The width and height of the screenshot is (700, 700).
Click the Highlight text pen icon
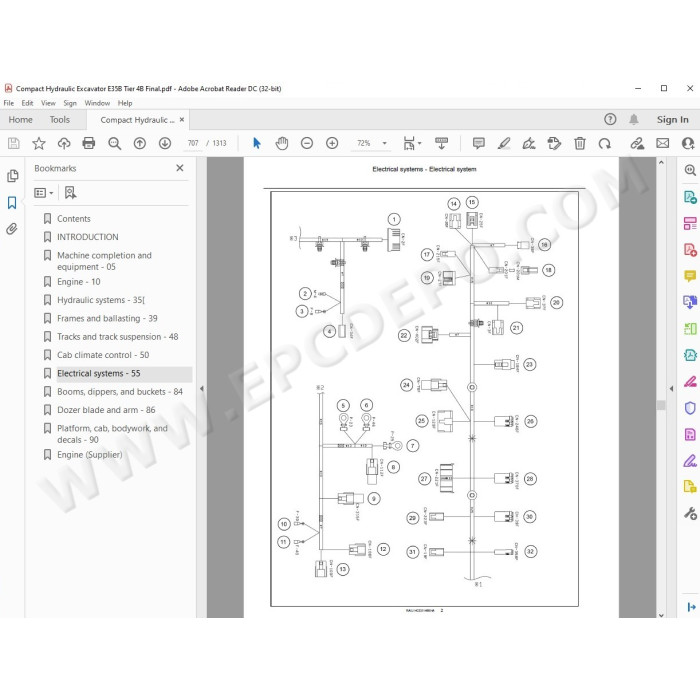pos(504,143)
